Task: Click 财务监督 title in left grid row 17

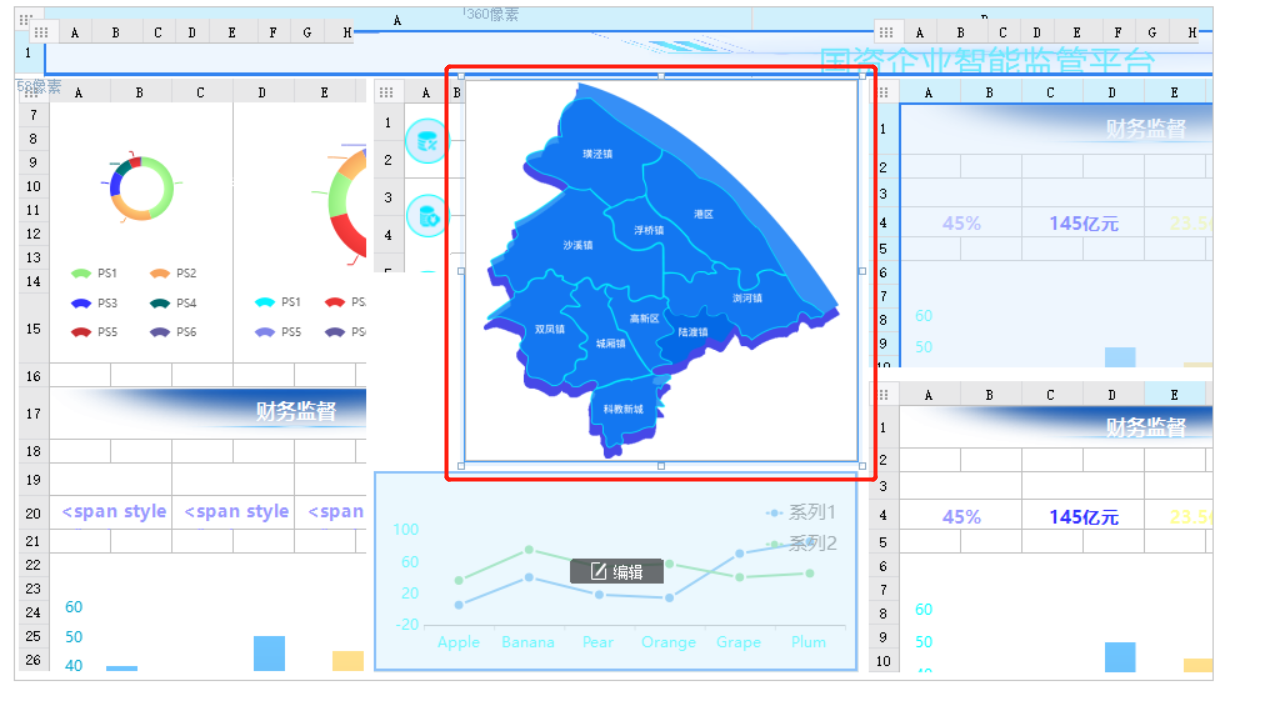Action: coord(296,411)
